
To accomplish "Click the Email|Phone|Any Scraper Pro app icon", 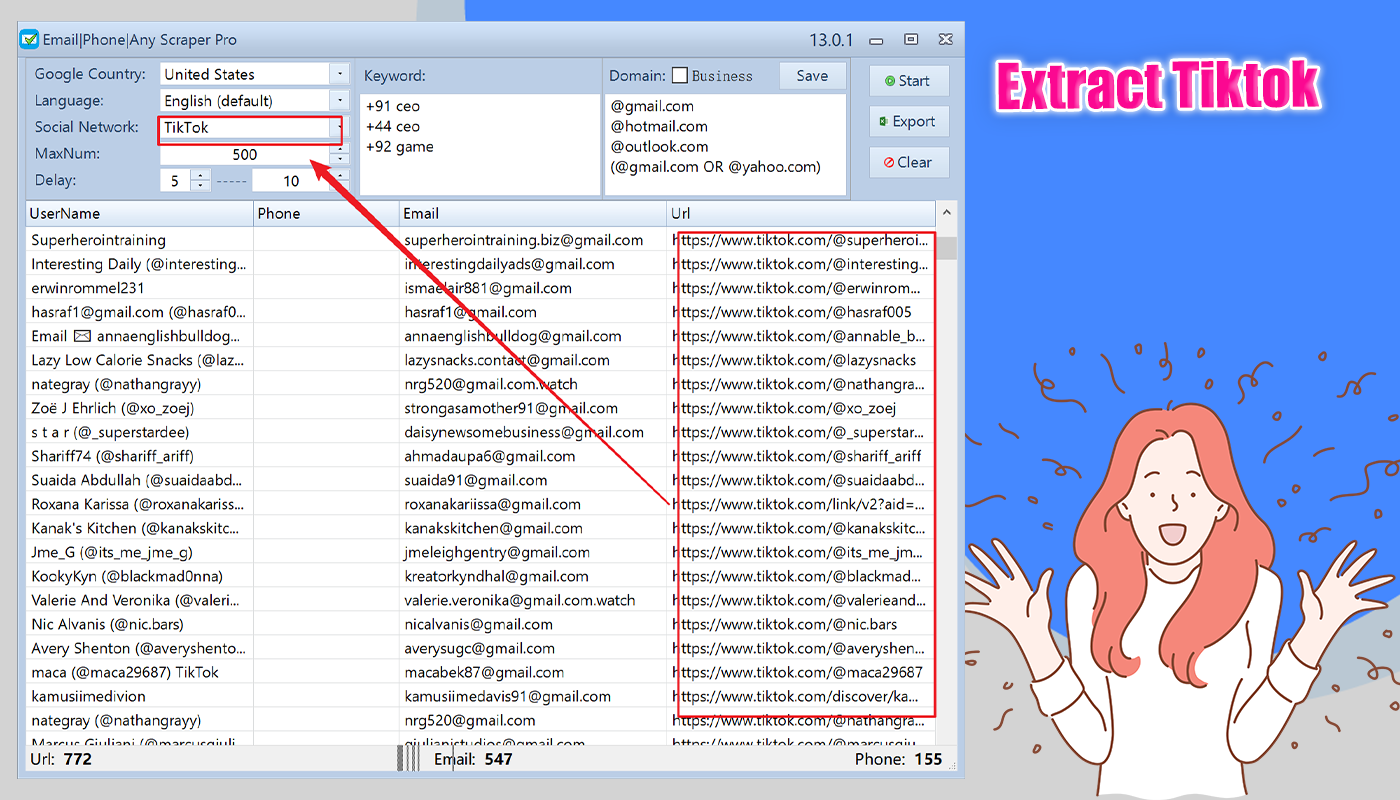I will click(x=30, y=41).
